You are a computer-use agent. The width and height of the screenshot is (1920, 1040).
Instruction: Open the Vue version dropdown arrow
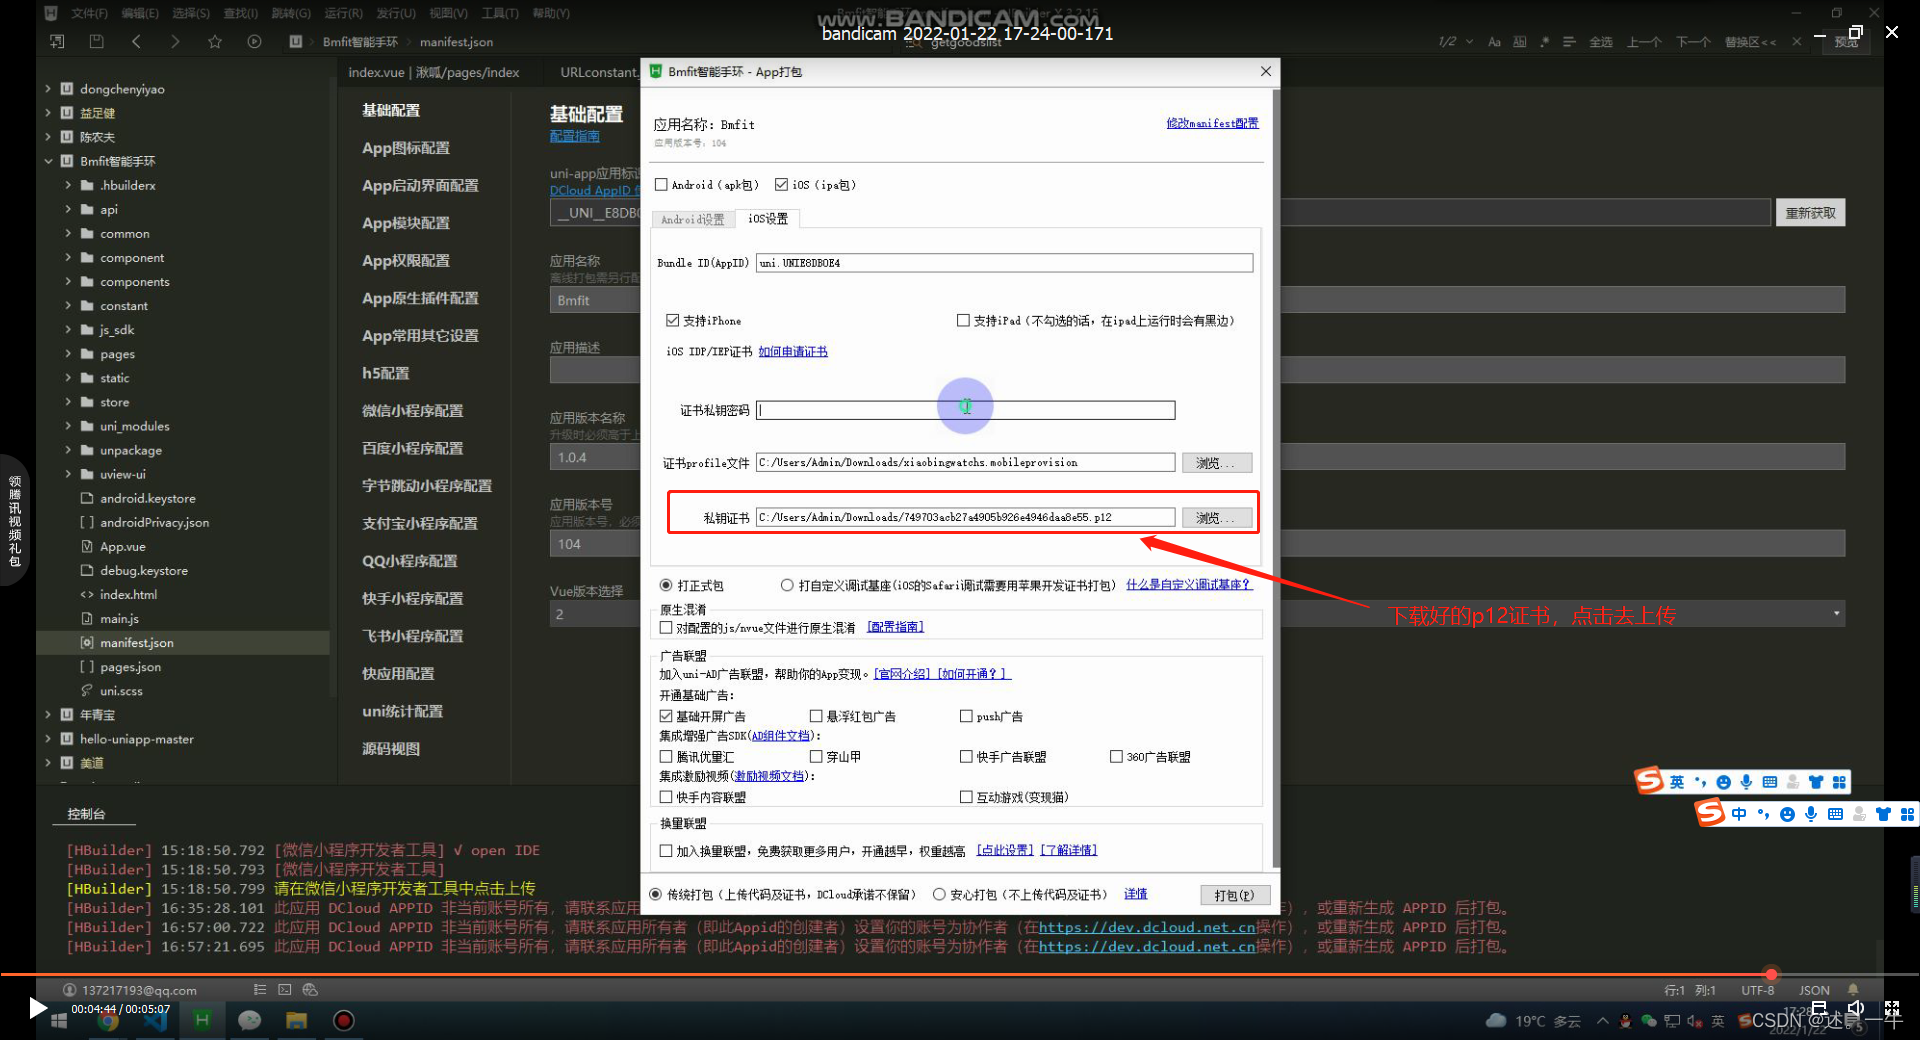(1836, 613)
